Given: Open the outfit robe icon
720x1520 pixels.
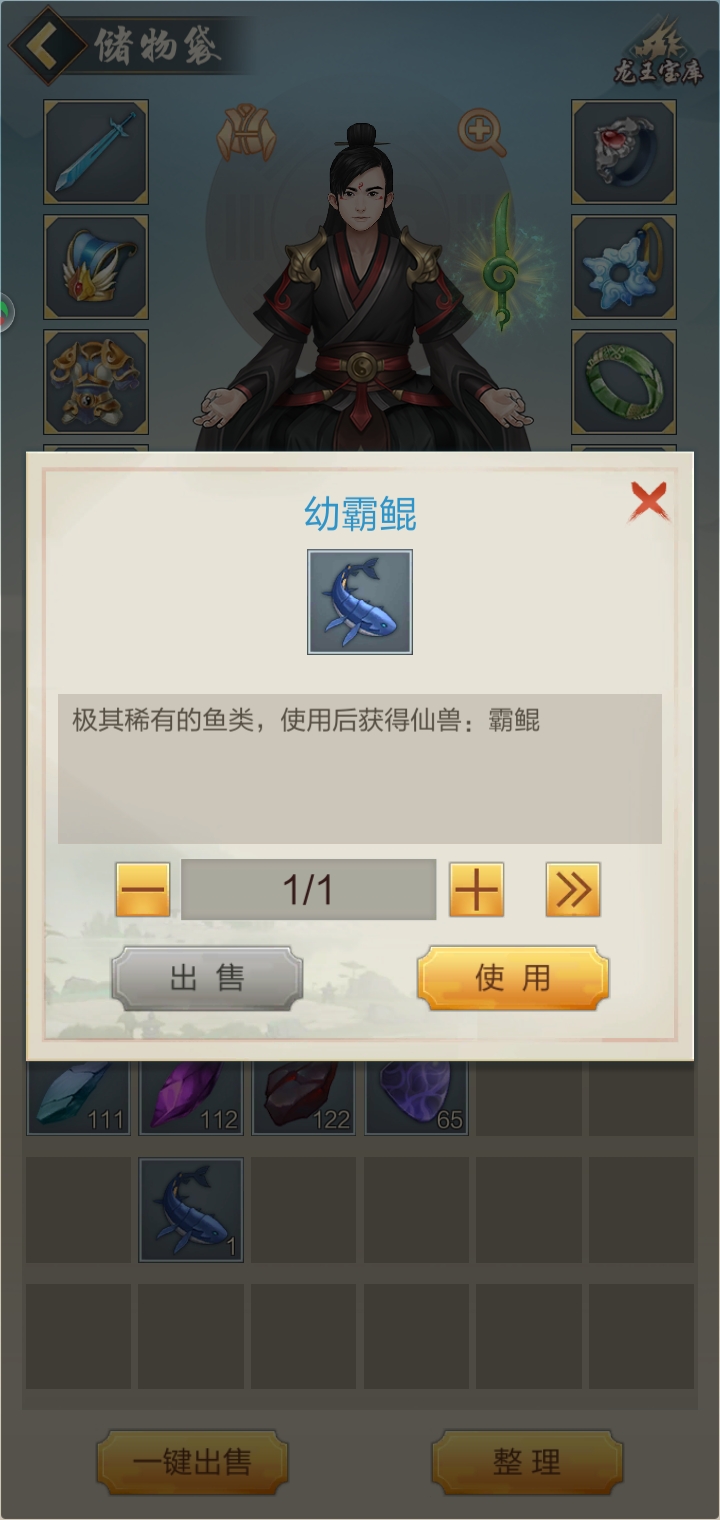Looking at the screenshot, I should click(x=246, y=132).
